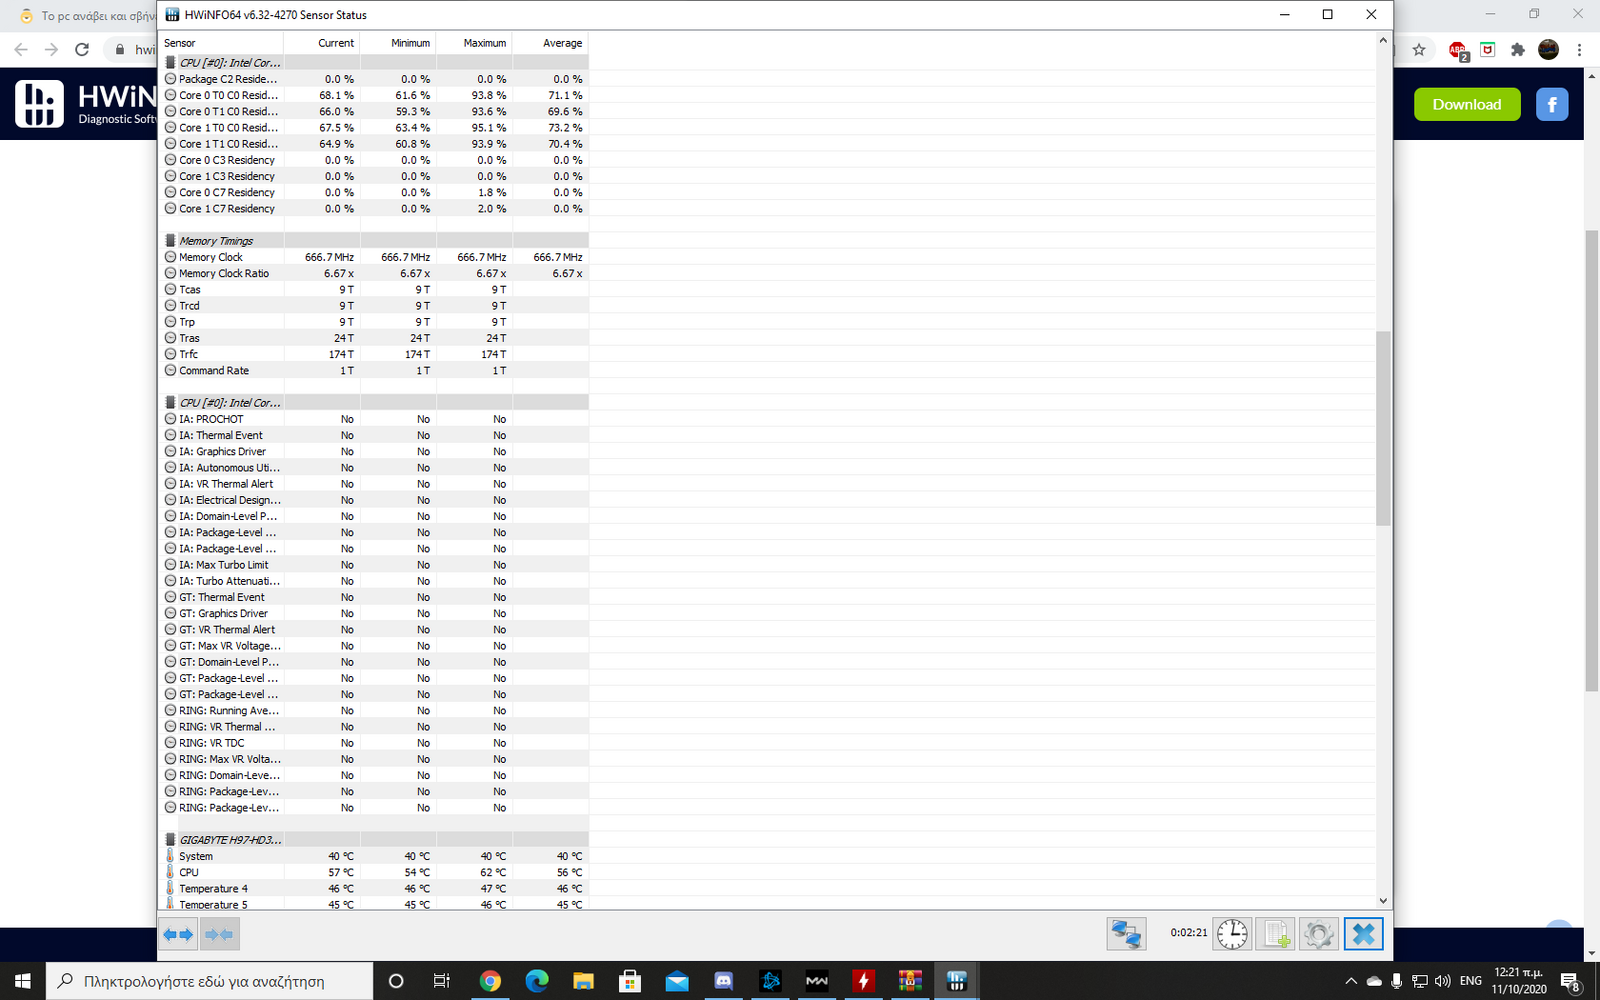
Task: Click the taskbar clock showing 12:21
Action: tap(1519, 981)
